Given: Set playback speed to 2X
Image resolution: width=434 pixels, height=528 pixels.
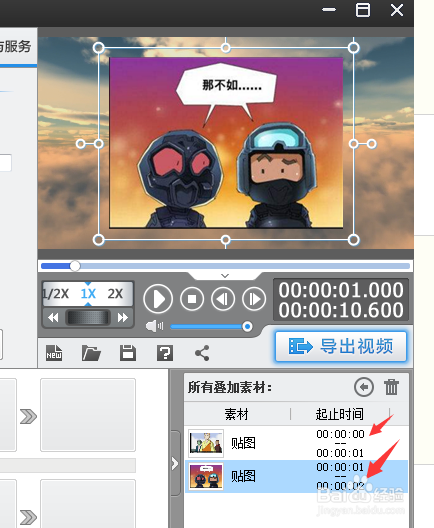Looking at the screenshot, I should 115,294.
